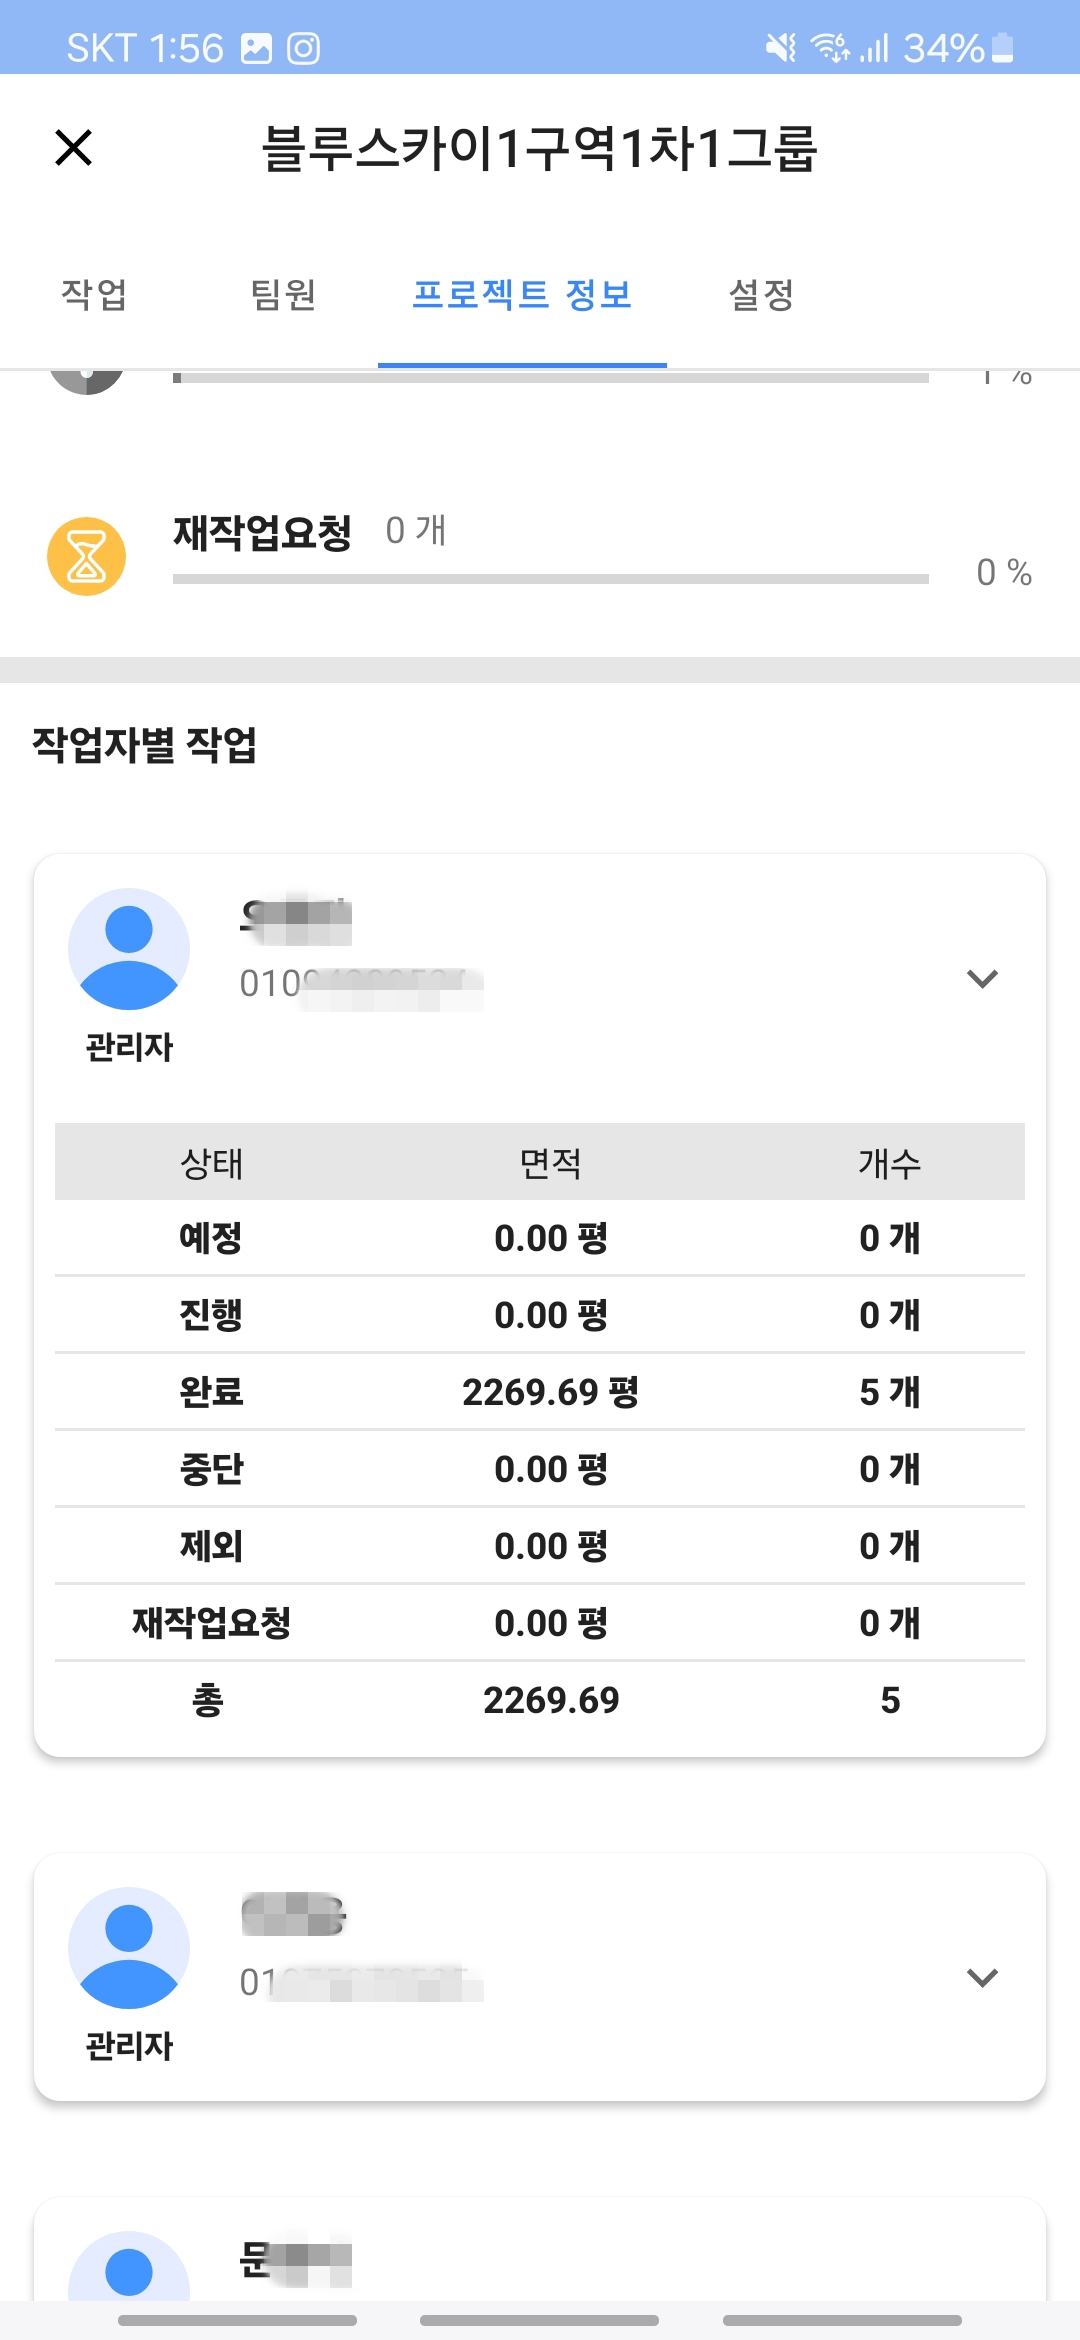Close the 블루스카이1구역1차1그룹 screen with X
Viewport: 1080px width, 2340px height.
74,148
